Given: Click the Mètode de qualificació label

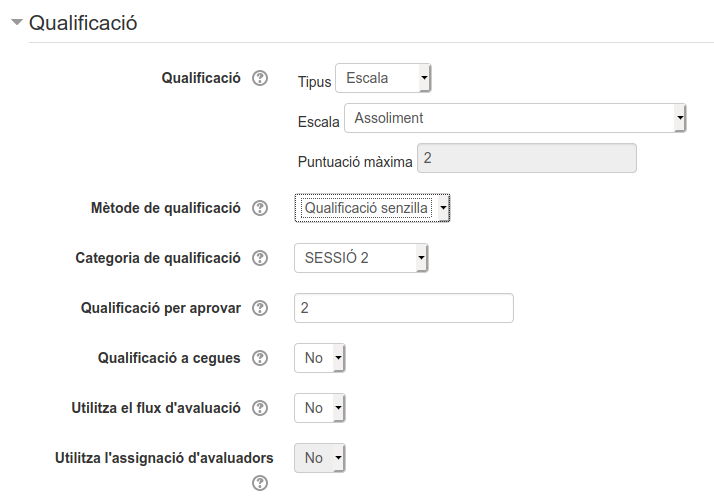Looking at the screenshot, I should 166,208.
